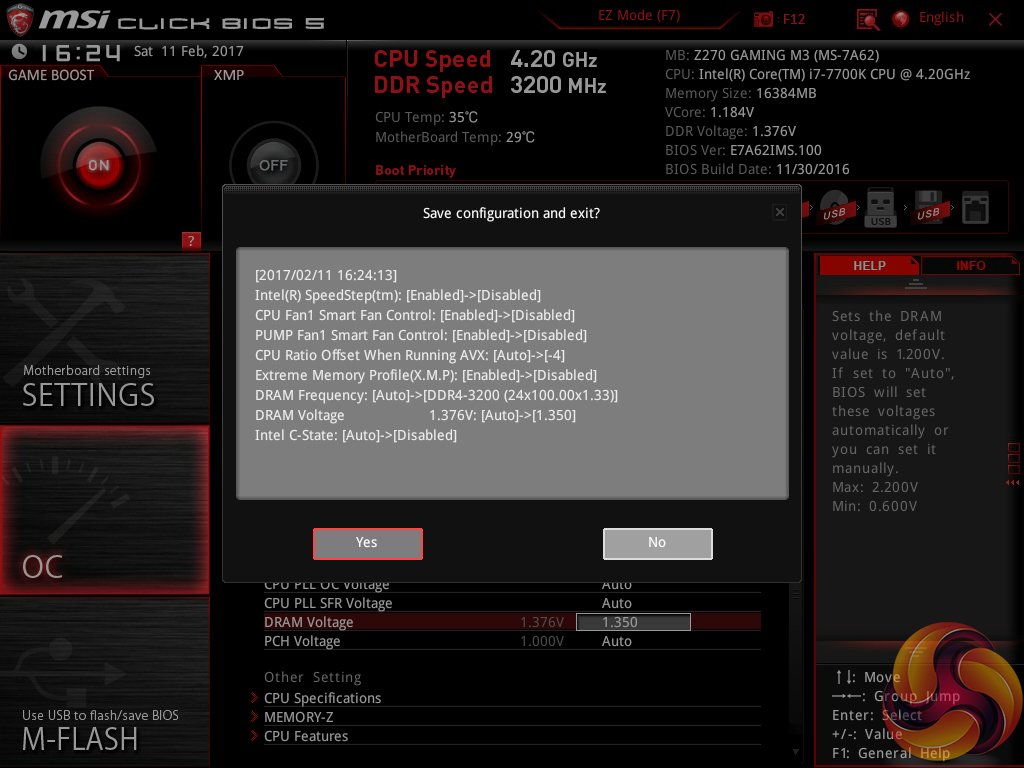Click the down arrow at the settings list bottom
The image size is (1024, 768).
point(795,752)
